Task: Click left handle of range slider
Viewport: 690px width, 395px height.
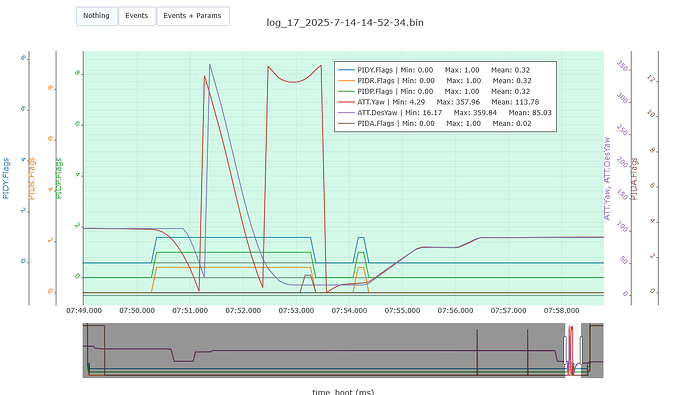Action: pyautogui.click(x=565, y=350)
